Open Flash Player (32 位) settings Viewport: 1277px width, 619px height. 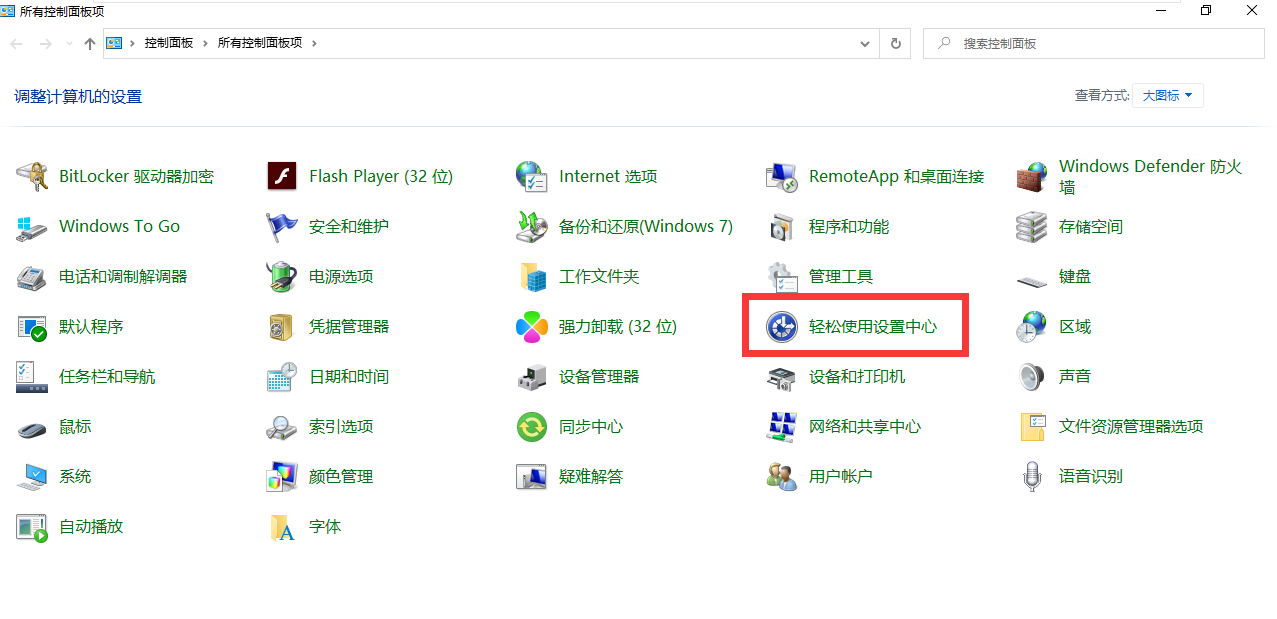click(x=381, y=176)
